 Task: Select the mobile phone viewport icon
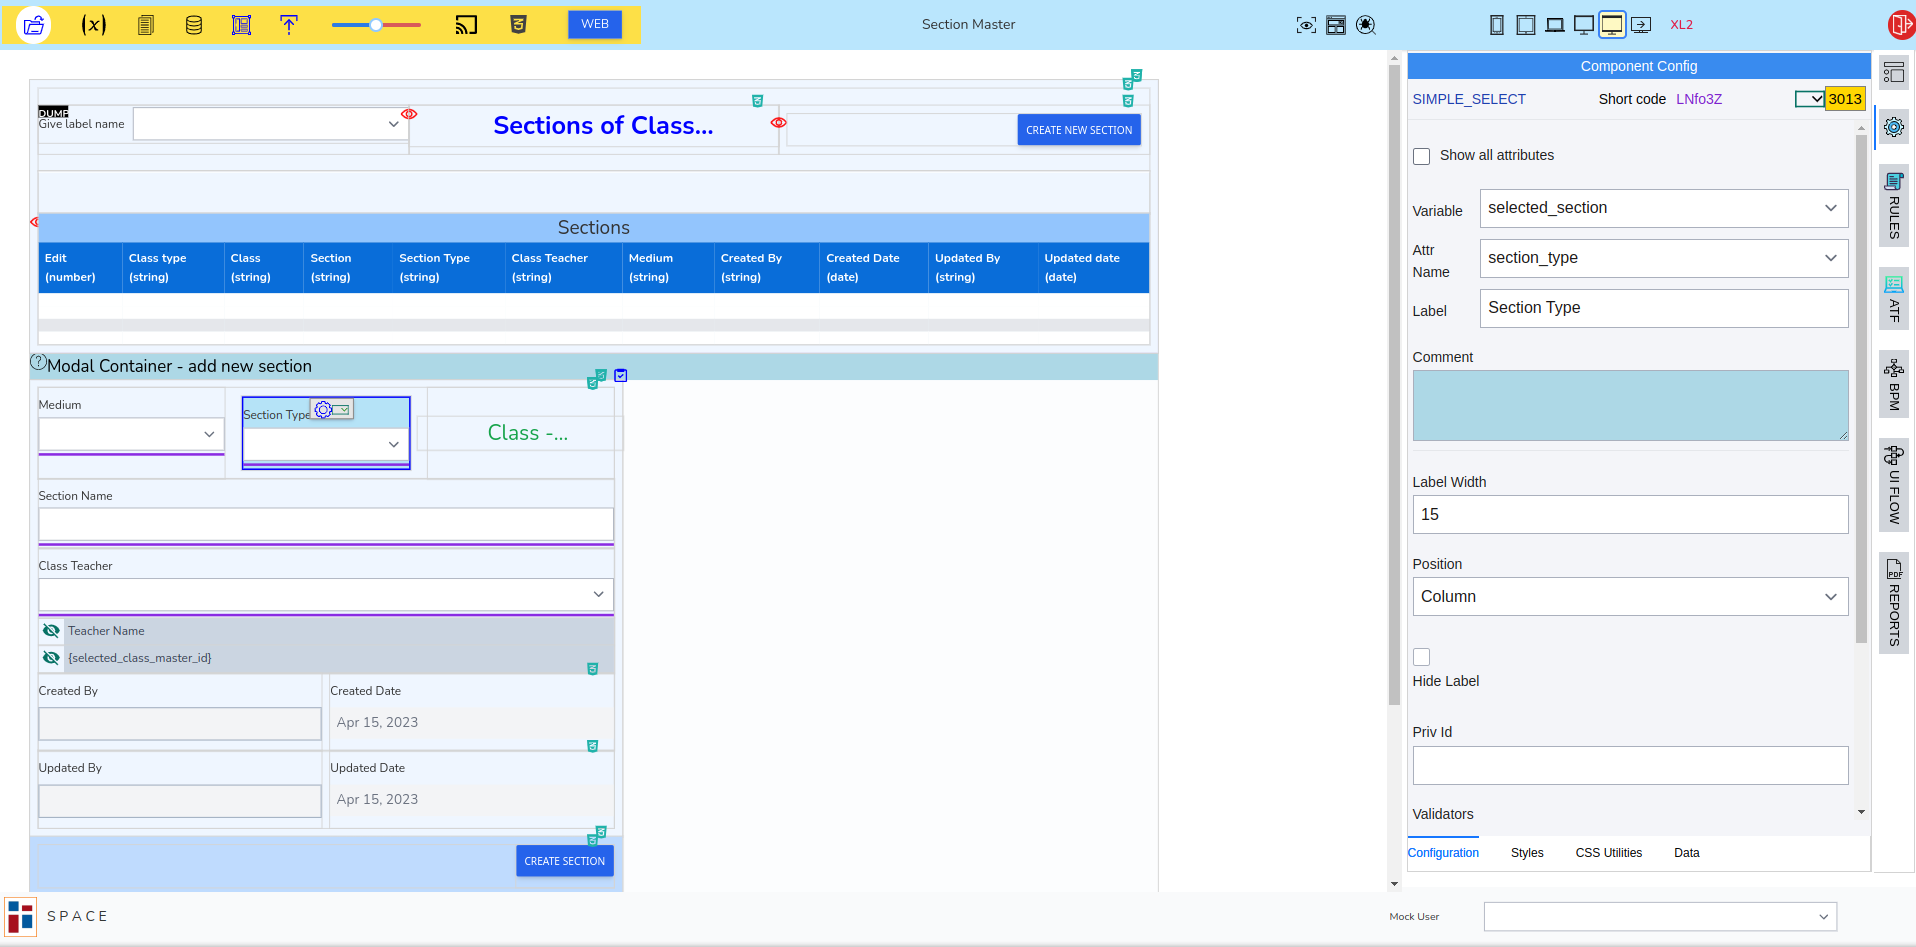pyautogui.click(x=1496, y=25)
